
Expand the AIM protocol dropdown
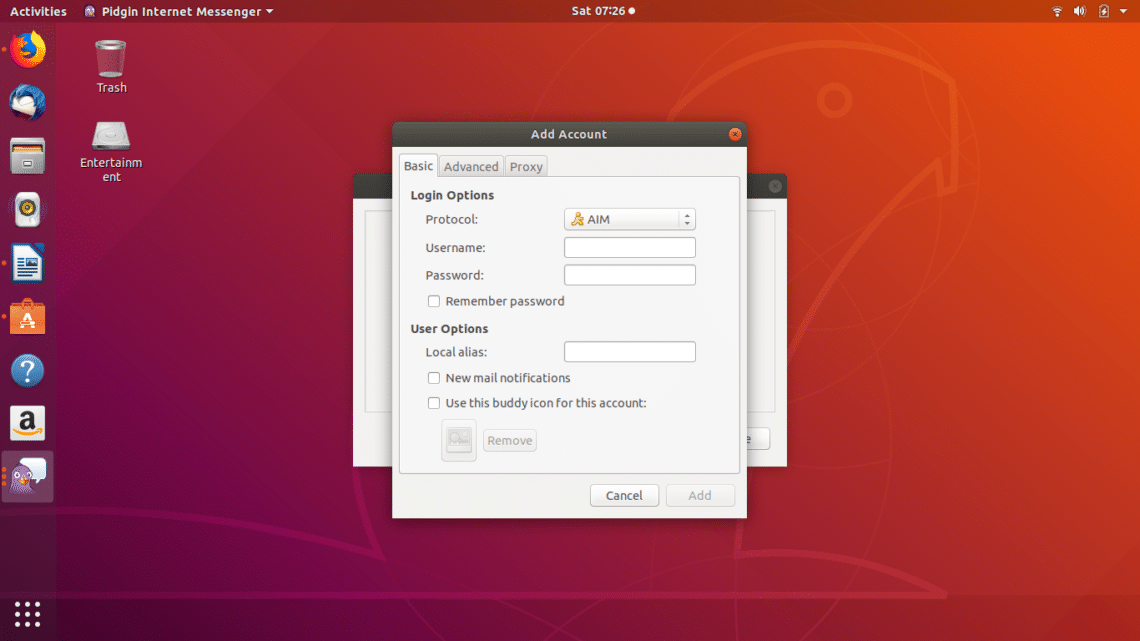pyautogui.click(x=629, y=219)
